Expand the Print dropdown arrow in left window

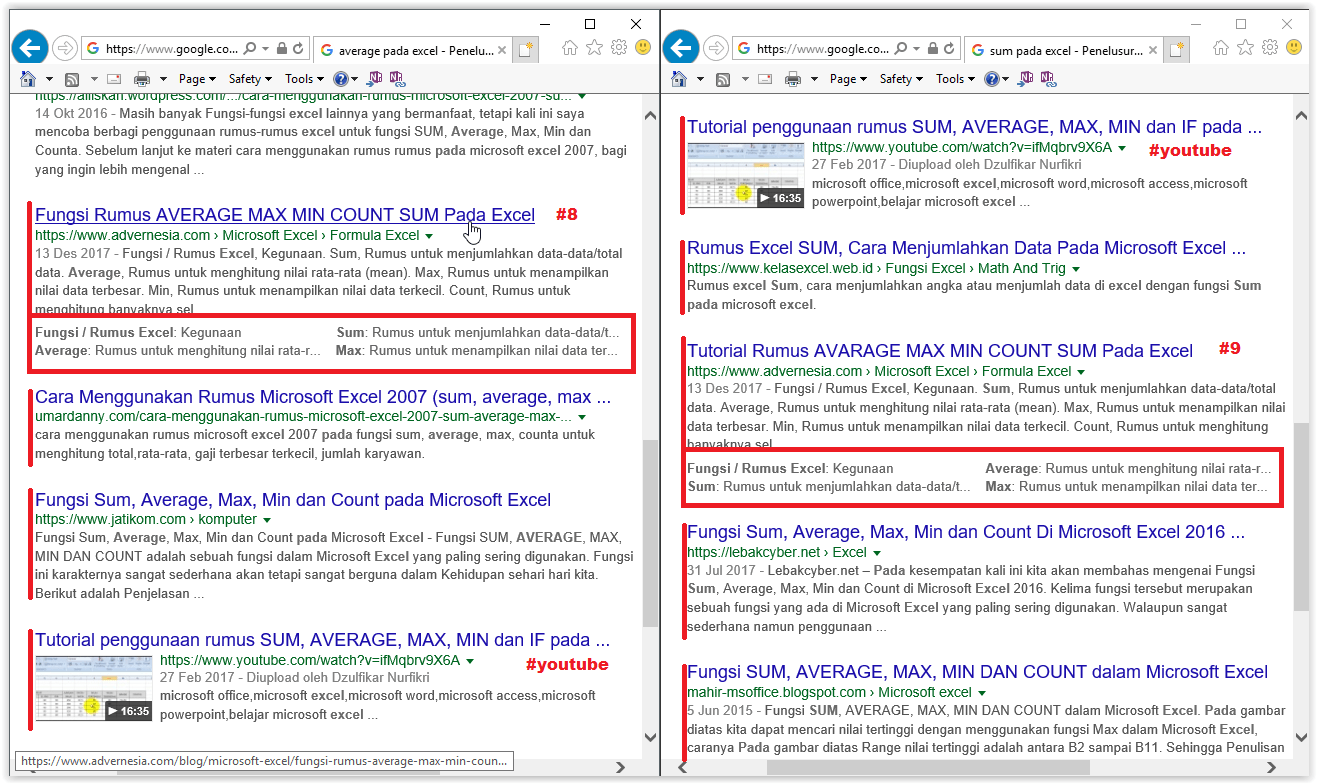coord(163,79)
